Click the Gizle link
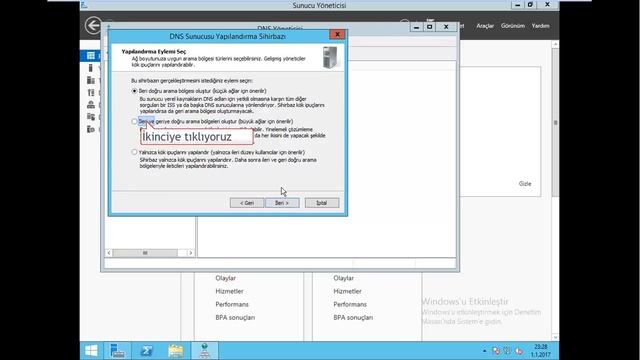The height and width of the screenshot is (360, 640). (525, 184)
